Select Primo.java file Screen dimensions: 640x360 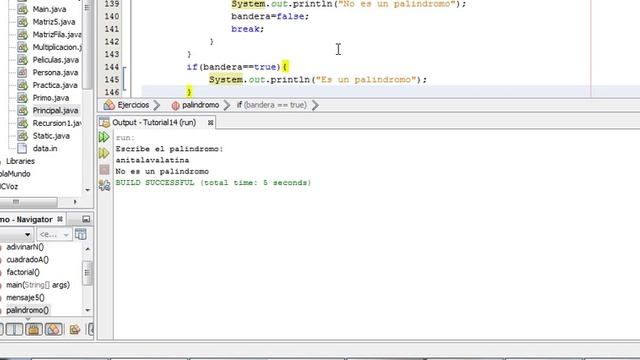[x=51, y=98]
